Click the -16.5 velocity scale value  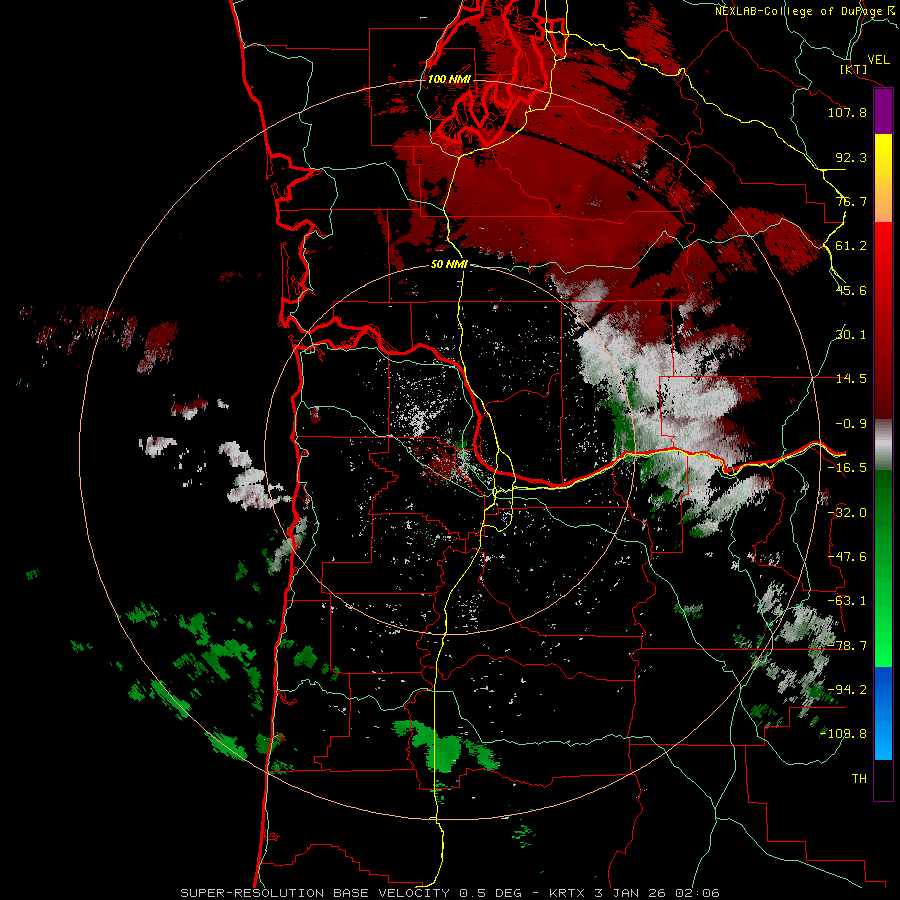point(847,468)
